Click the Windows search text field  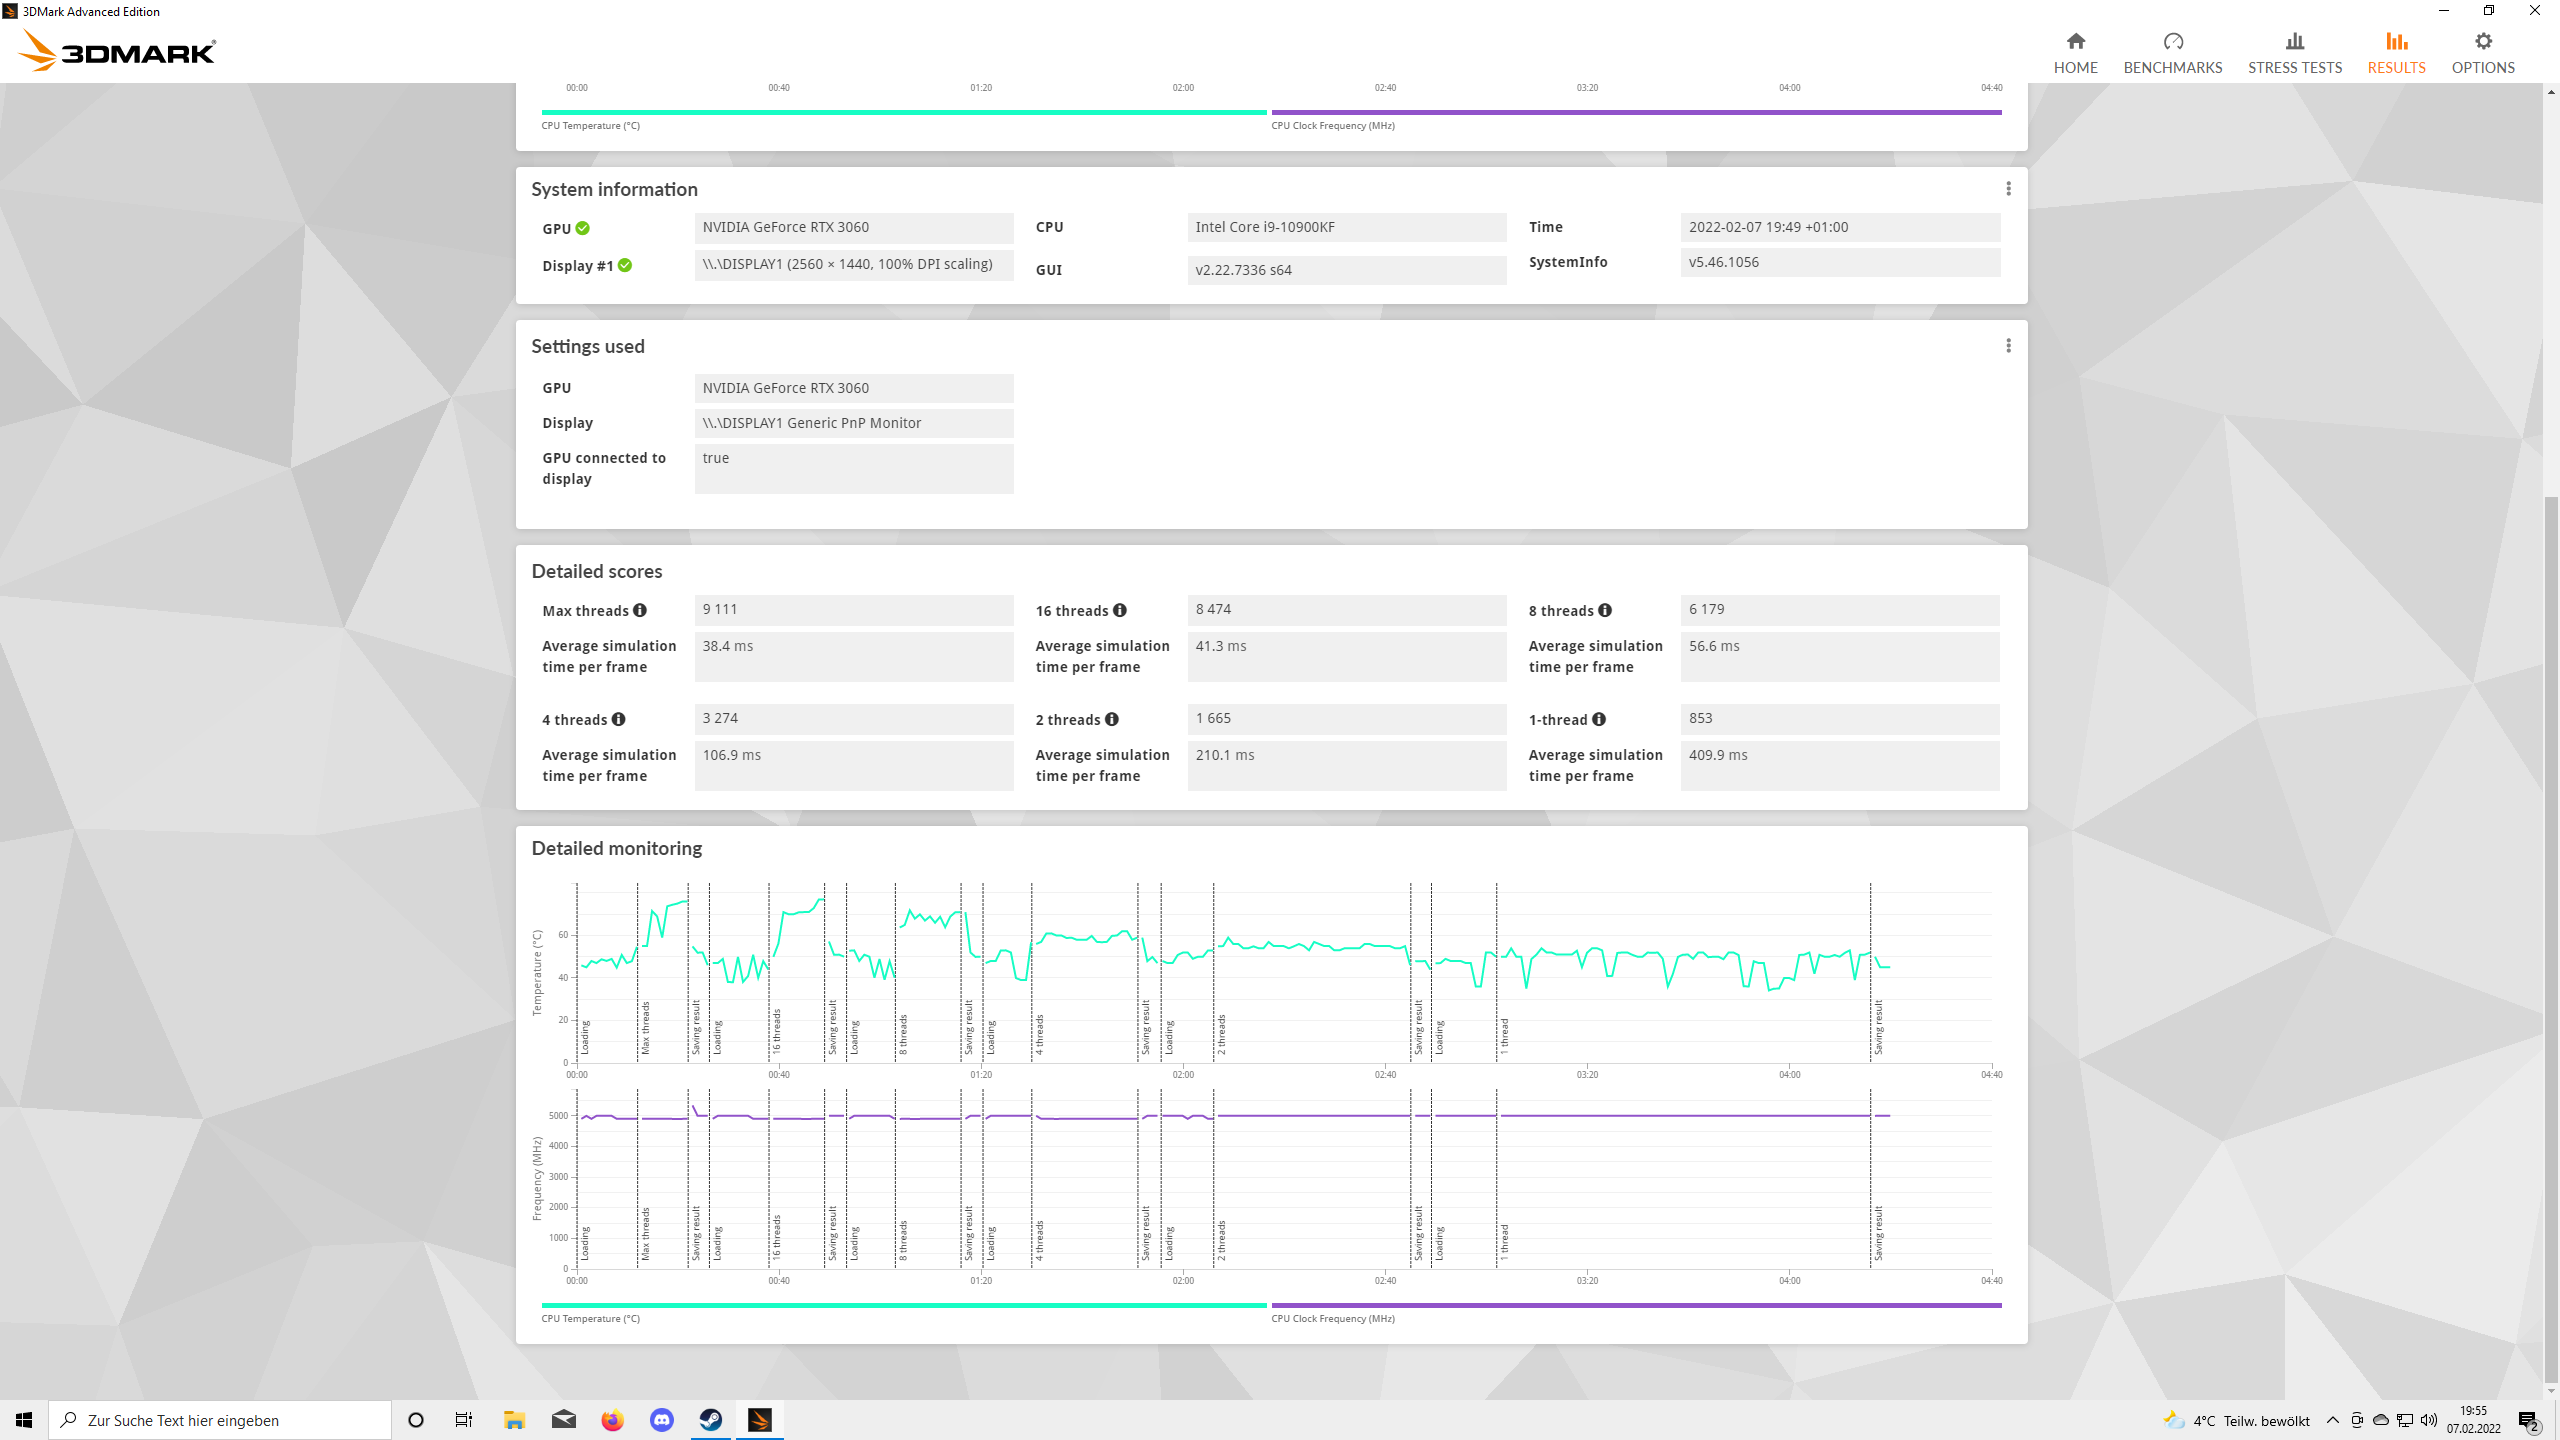click(x=220, y=1420)
